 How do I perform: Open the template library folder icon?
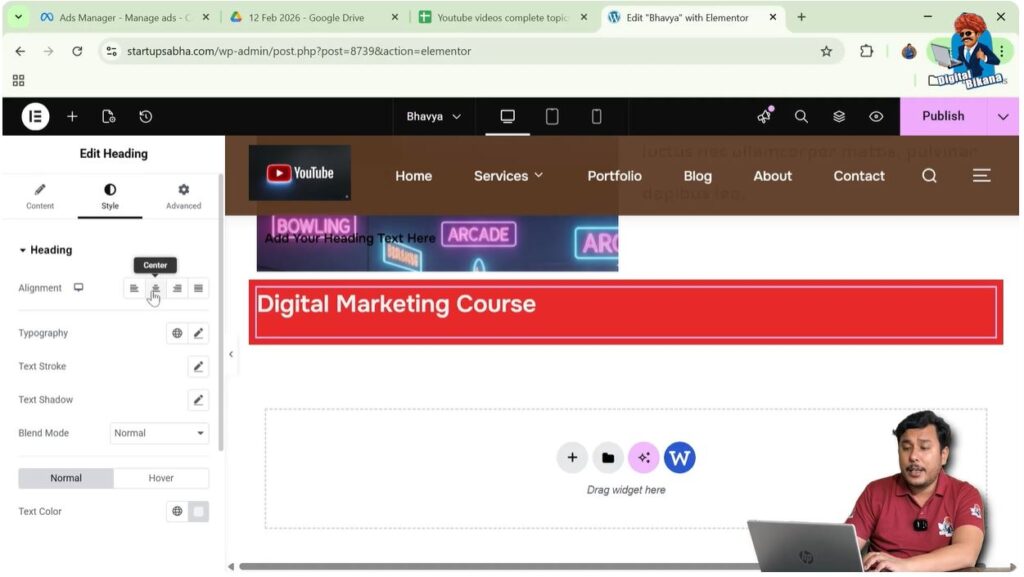(608, 458)
